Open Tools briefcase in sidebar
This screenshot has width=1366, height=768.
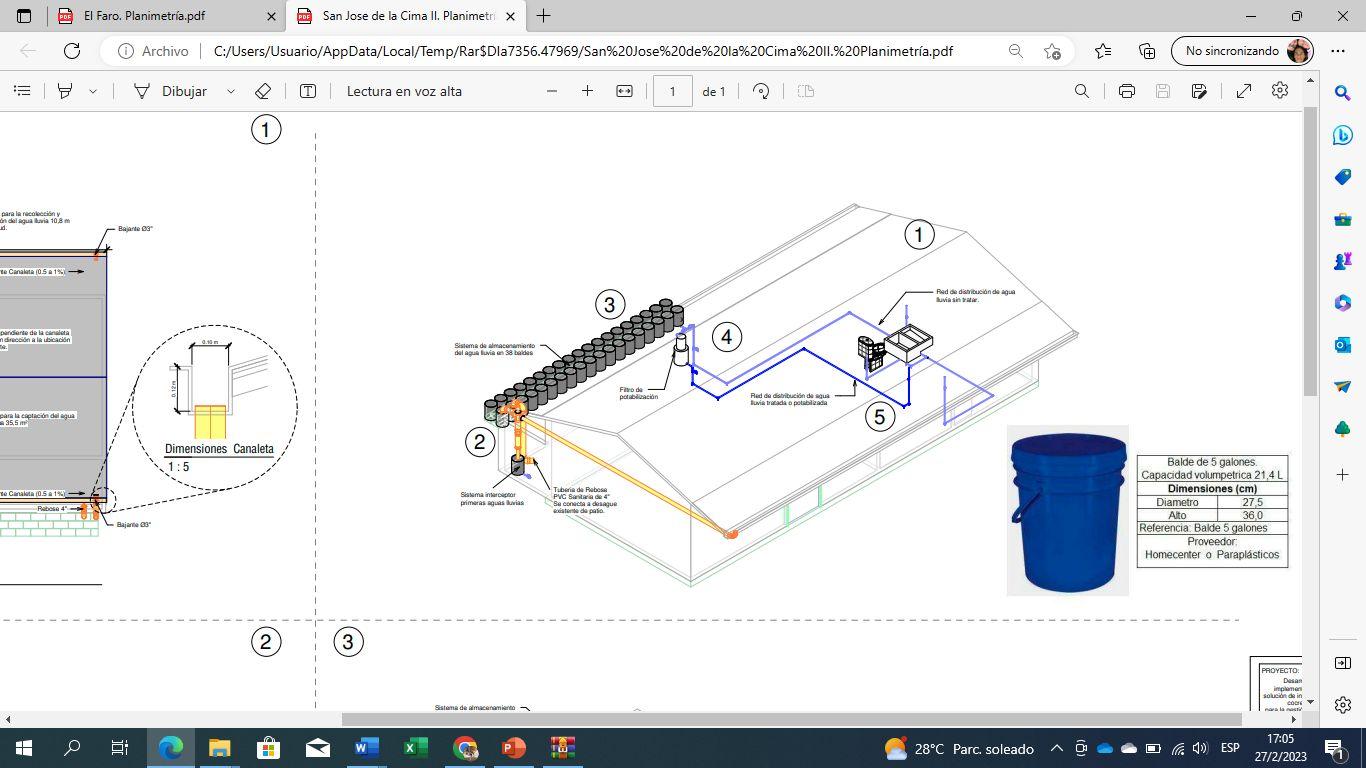pyautogui.click(x=1343, y=219)
